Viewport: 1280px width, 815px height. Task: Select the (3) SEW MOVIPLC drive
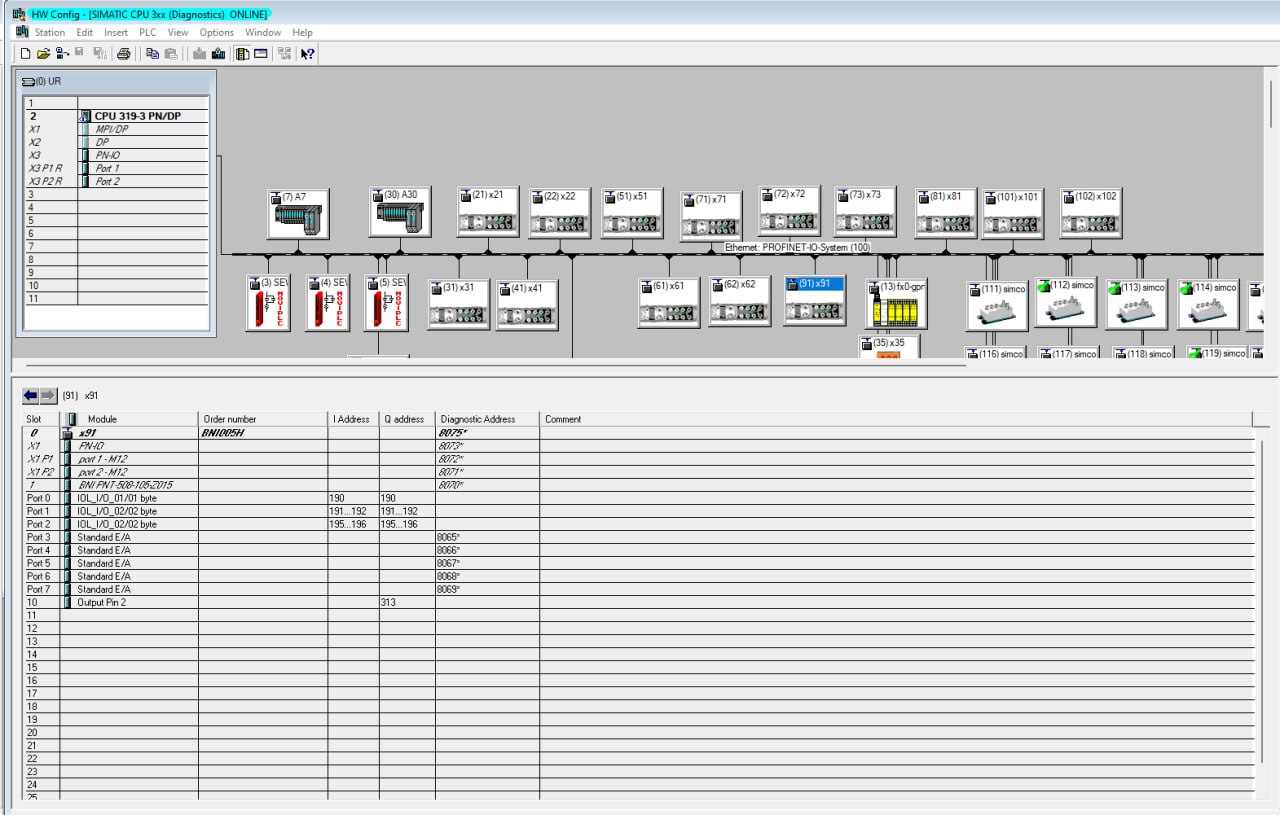point(268,303)
